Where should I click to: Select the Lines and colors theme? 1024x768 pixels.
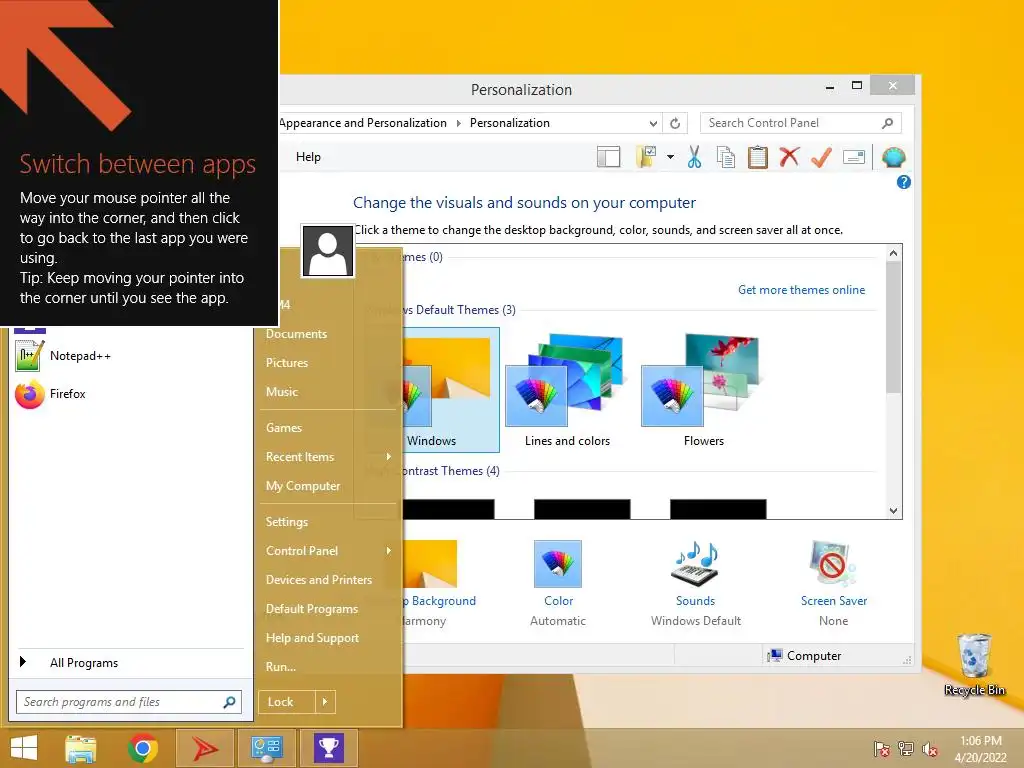click(568, 391)
